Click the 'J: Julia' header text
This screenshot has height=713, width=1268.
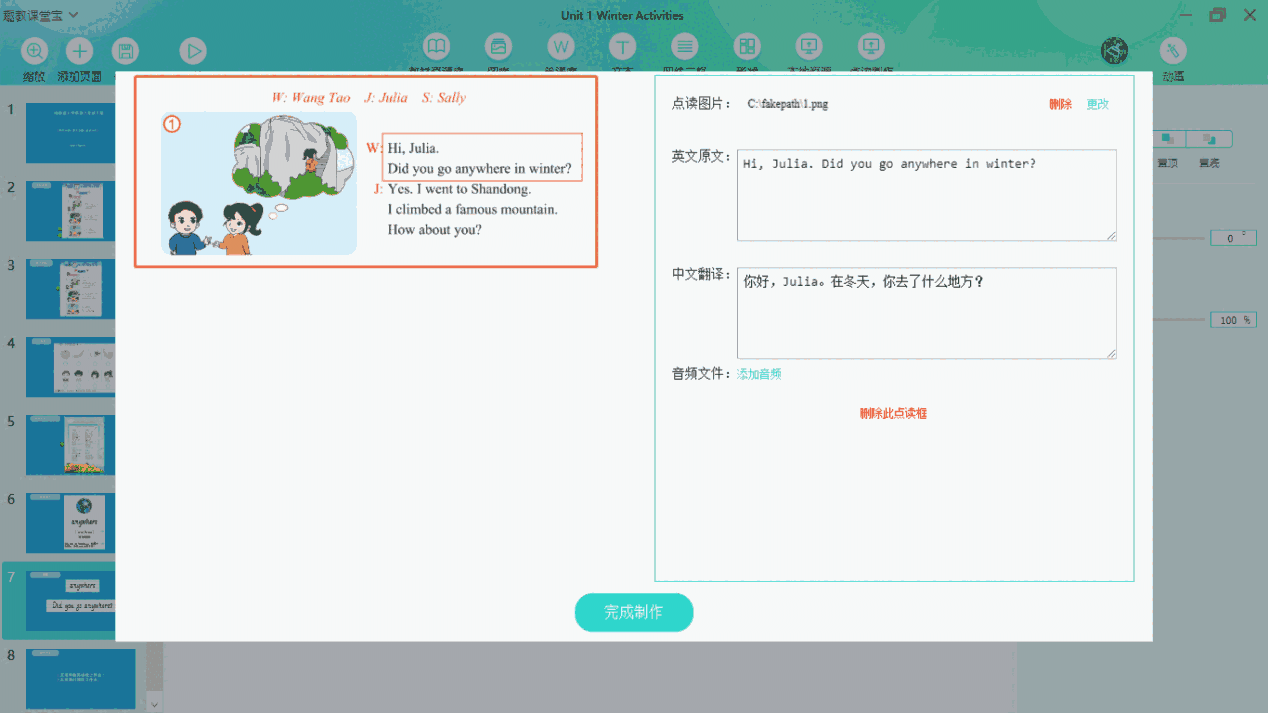coord(386,98)
